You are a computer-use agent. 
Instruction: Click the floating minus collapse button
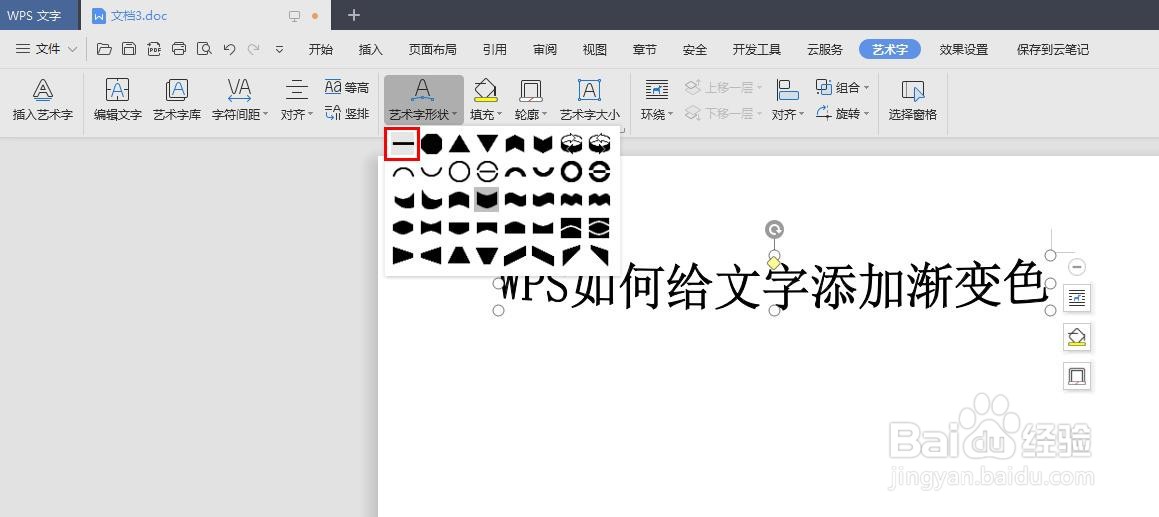tap(1077, 266)
